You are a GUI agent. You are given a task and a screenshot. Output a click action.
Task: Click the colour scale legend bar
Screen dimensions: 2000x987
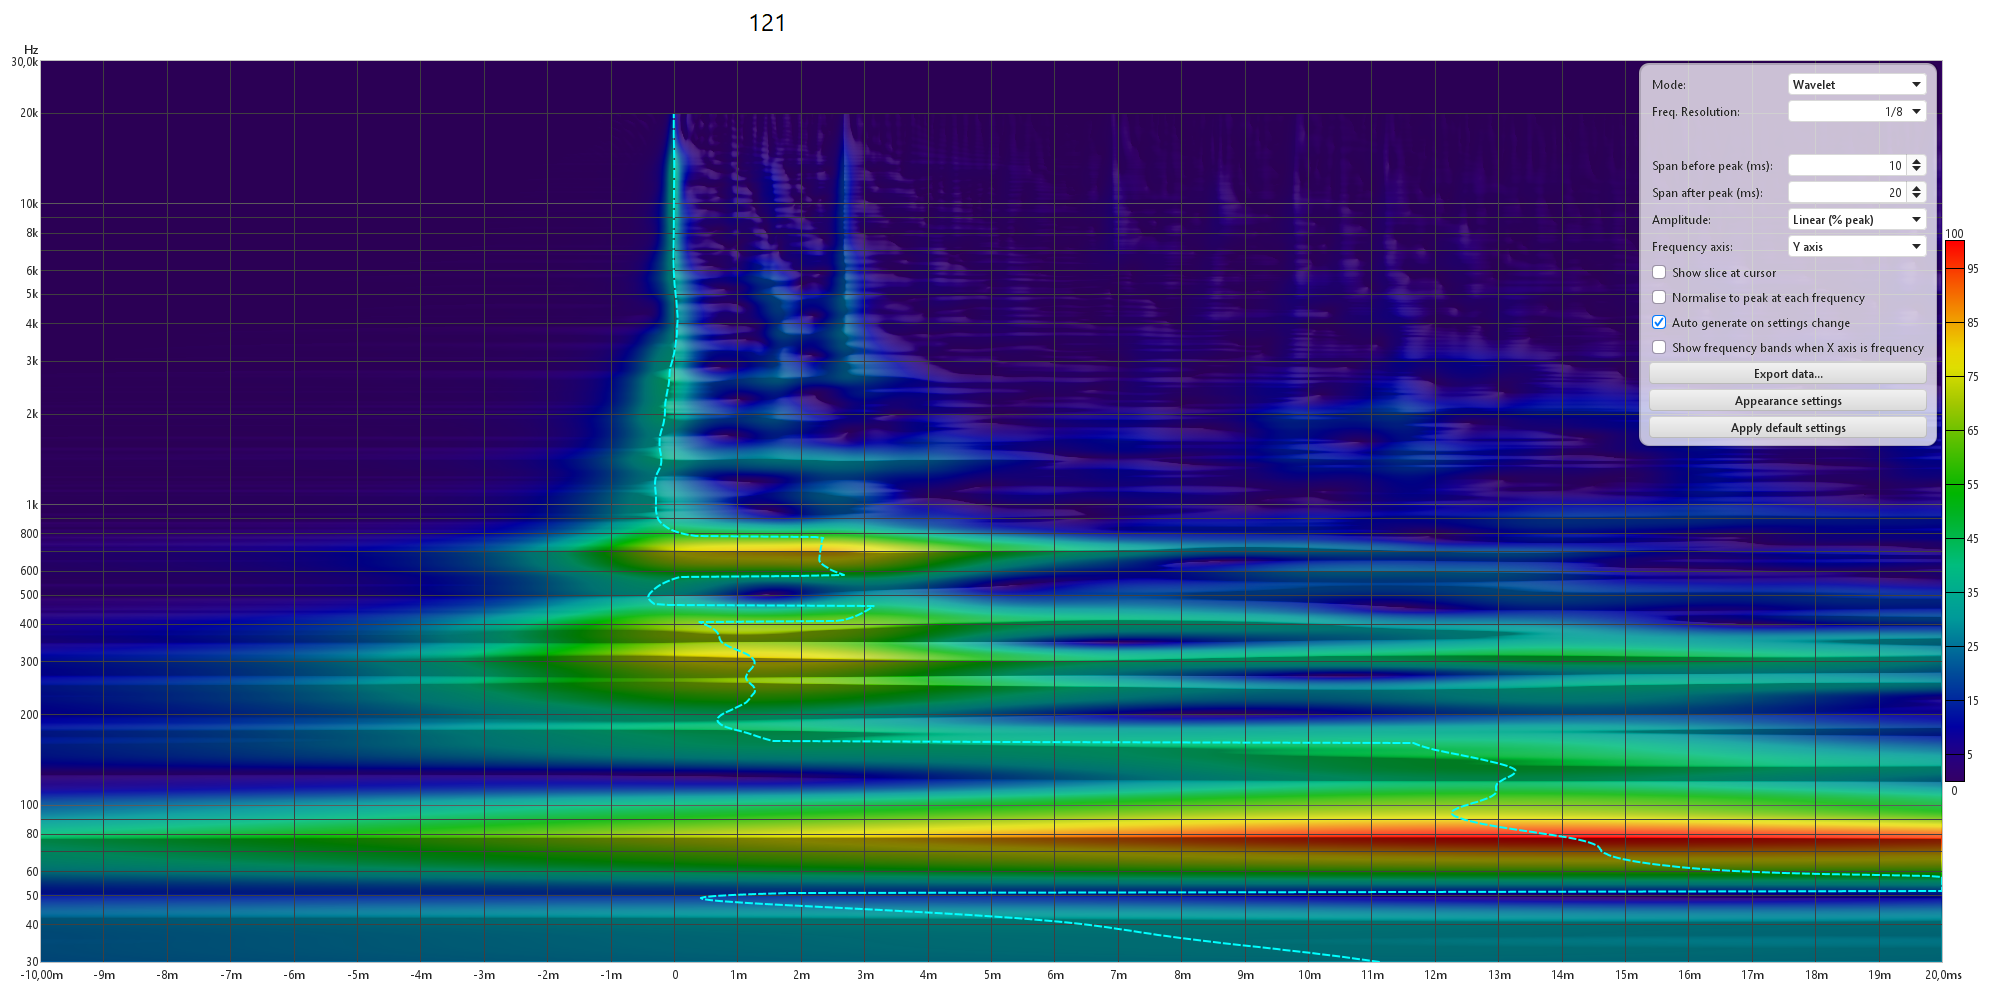(x=1954, y=511)
